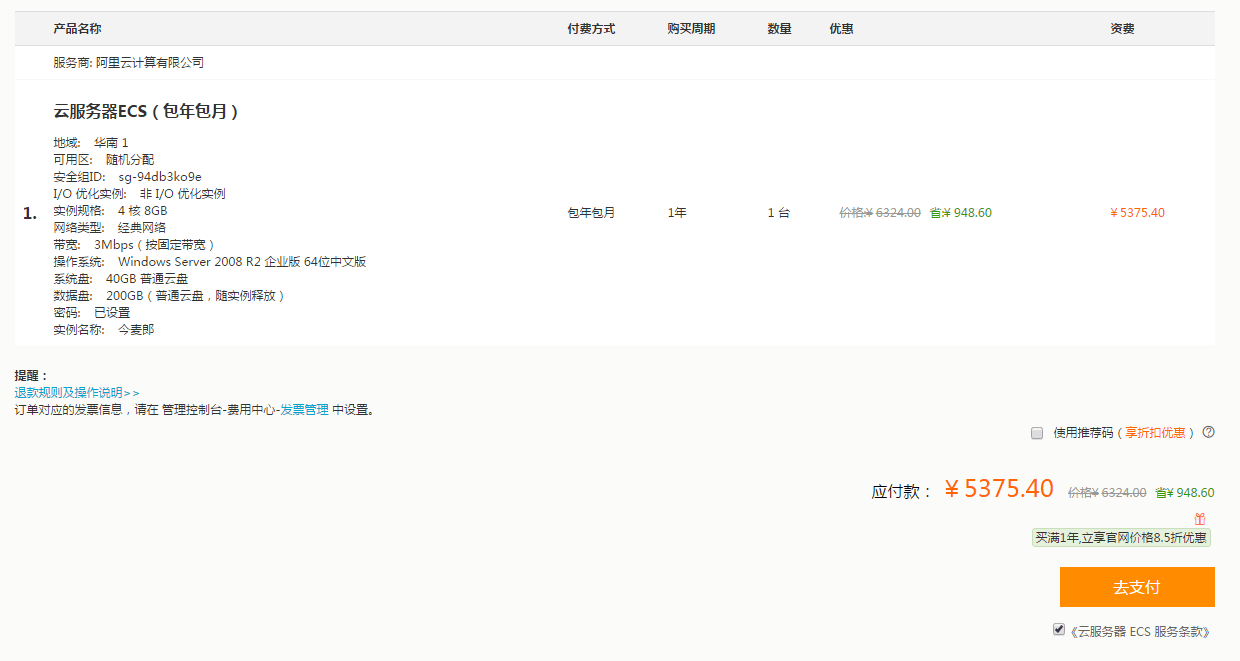This screenshot has height=661, width=1240.
Task: Uncheck the 云服务器 ECS 服务条款 agreement checkbox
Action: pyautogui.click(x=1059, y=630)
